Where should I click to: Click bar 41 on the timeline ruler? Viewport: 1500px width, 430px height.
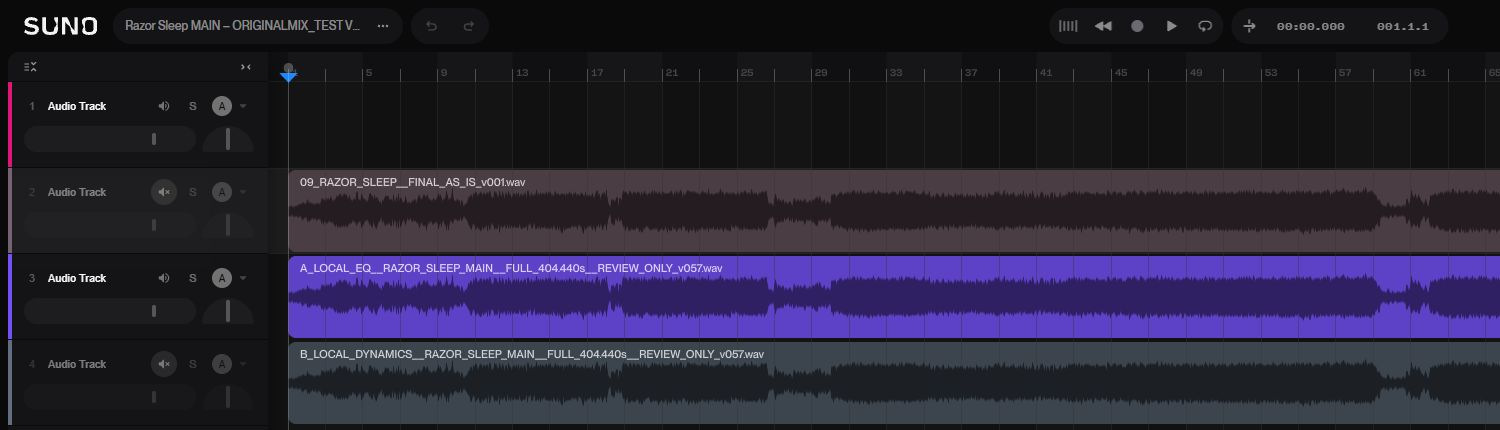point(1046,73)
